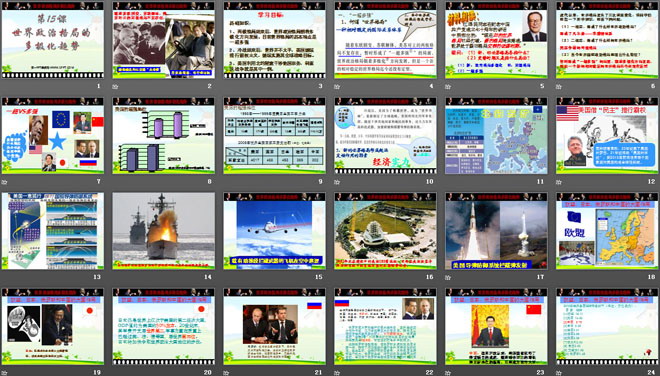Select slide 15 airplane thumbnail
Viewport: 660px width, 376px height.
click(274, 231)
